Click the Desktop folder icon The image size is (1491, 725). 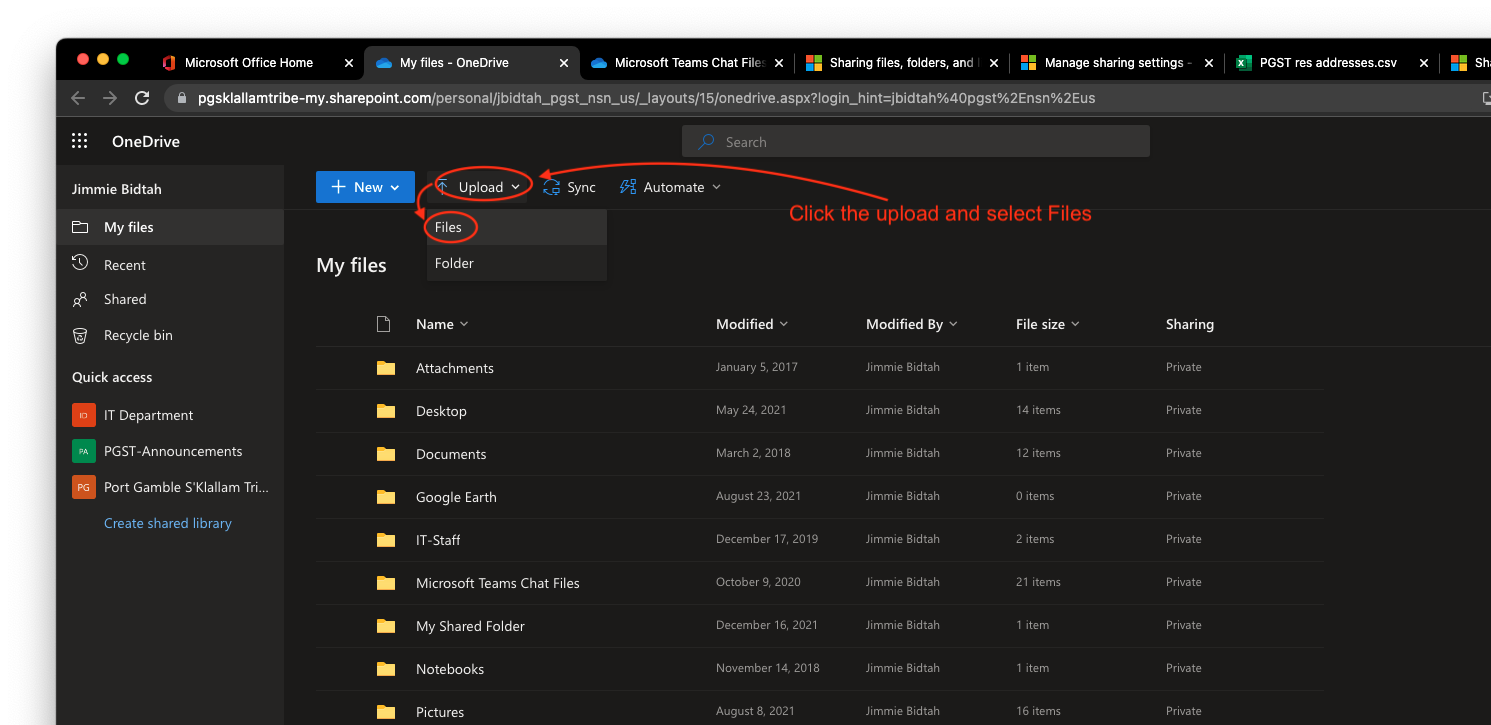[386, 411]
